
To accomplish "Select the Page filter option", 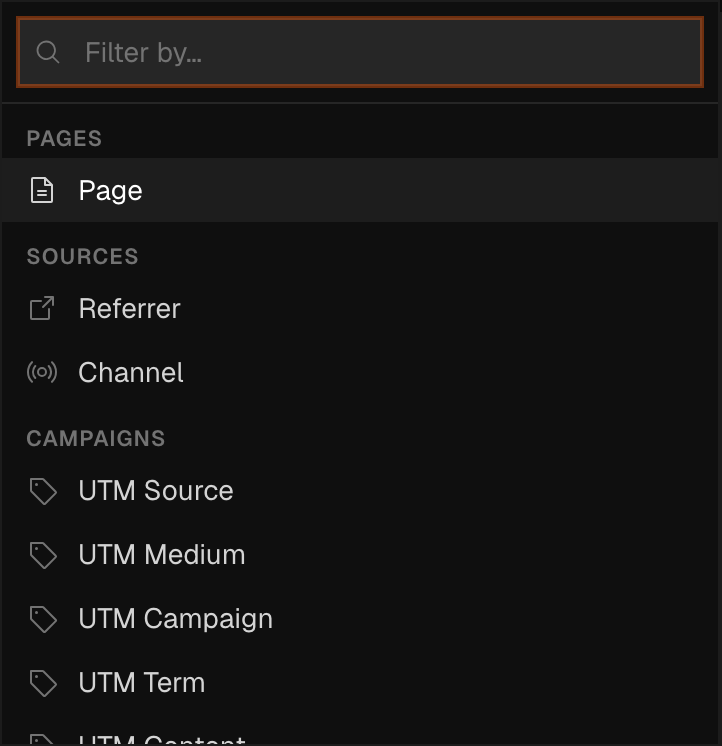I will click(x=360, y=190).
